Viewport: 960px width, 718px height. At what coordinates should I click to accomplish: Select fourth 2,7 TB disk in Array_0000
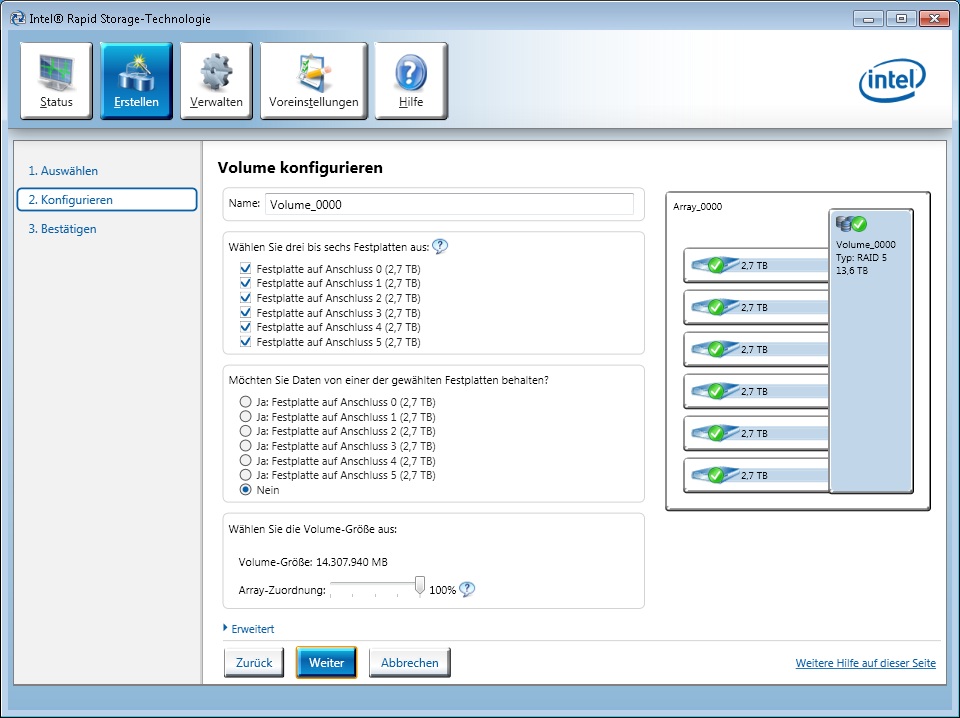click(756, 391)
